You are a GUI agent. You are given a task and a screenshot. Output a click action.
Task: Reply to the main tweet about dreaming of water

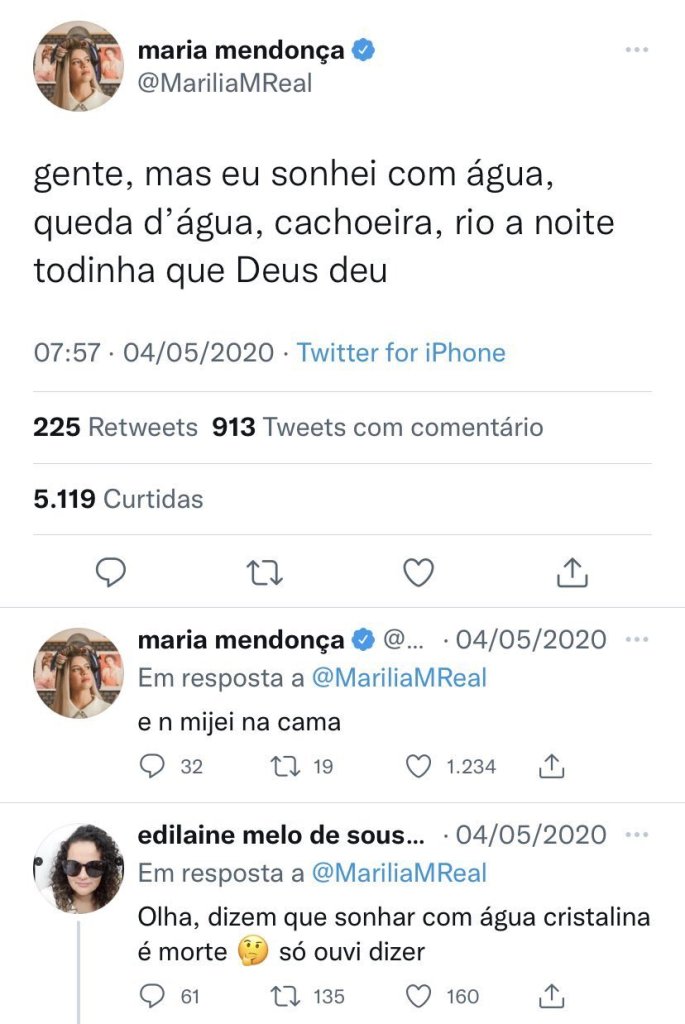coord(110,572)
